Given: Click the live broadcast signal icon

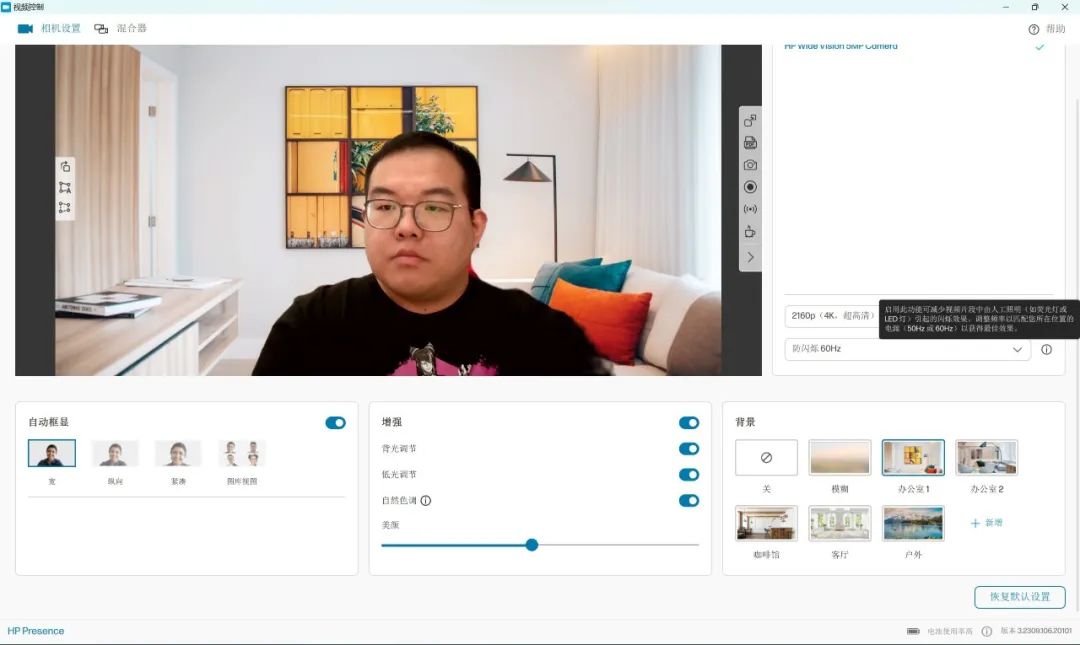Looking at the screenshot, I should 750,210.
